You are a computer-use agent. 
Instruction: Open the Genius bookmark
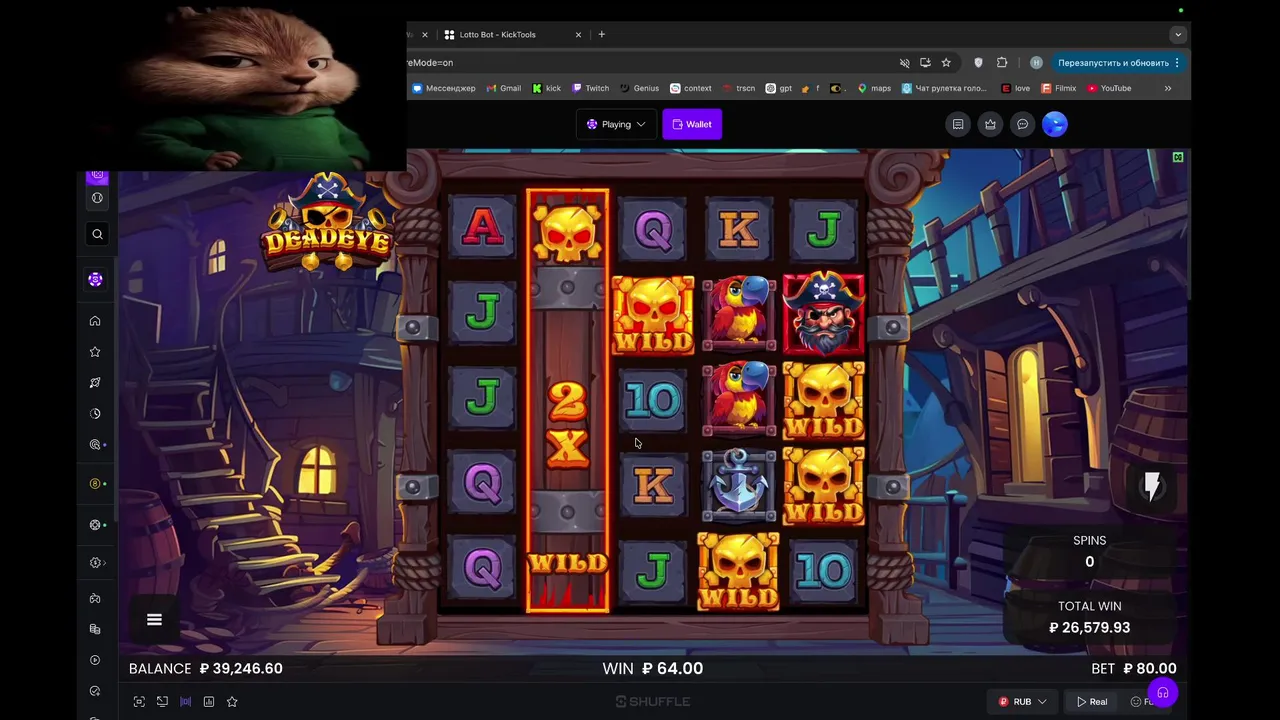[639, 88]
